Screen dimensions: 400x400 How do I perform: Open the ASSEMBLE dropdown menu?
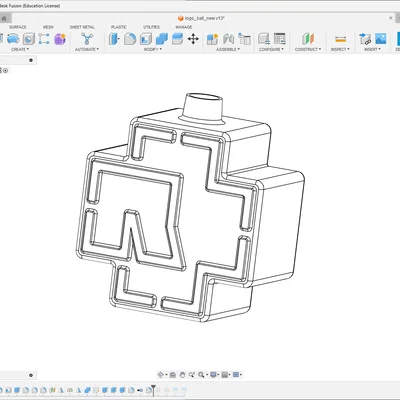228,49
